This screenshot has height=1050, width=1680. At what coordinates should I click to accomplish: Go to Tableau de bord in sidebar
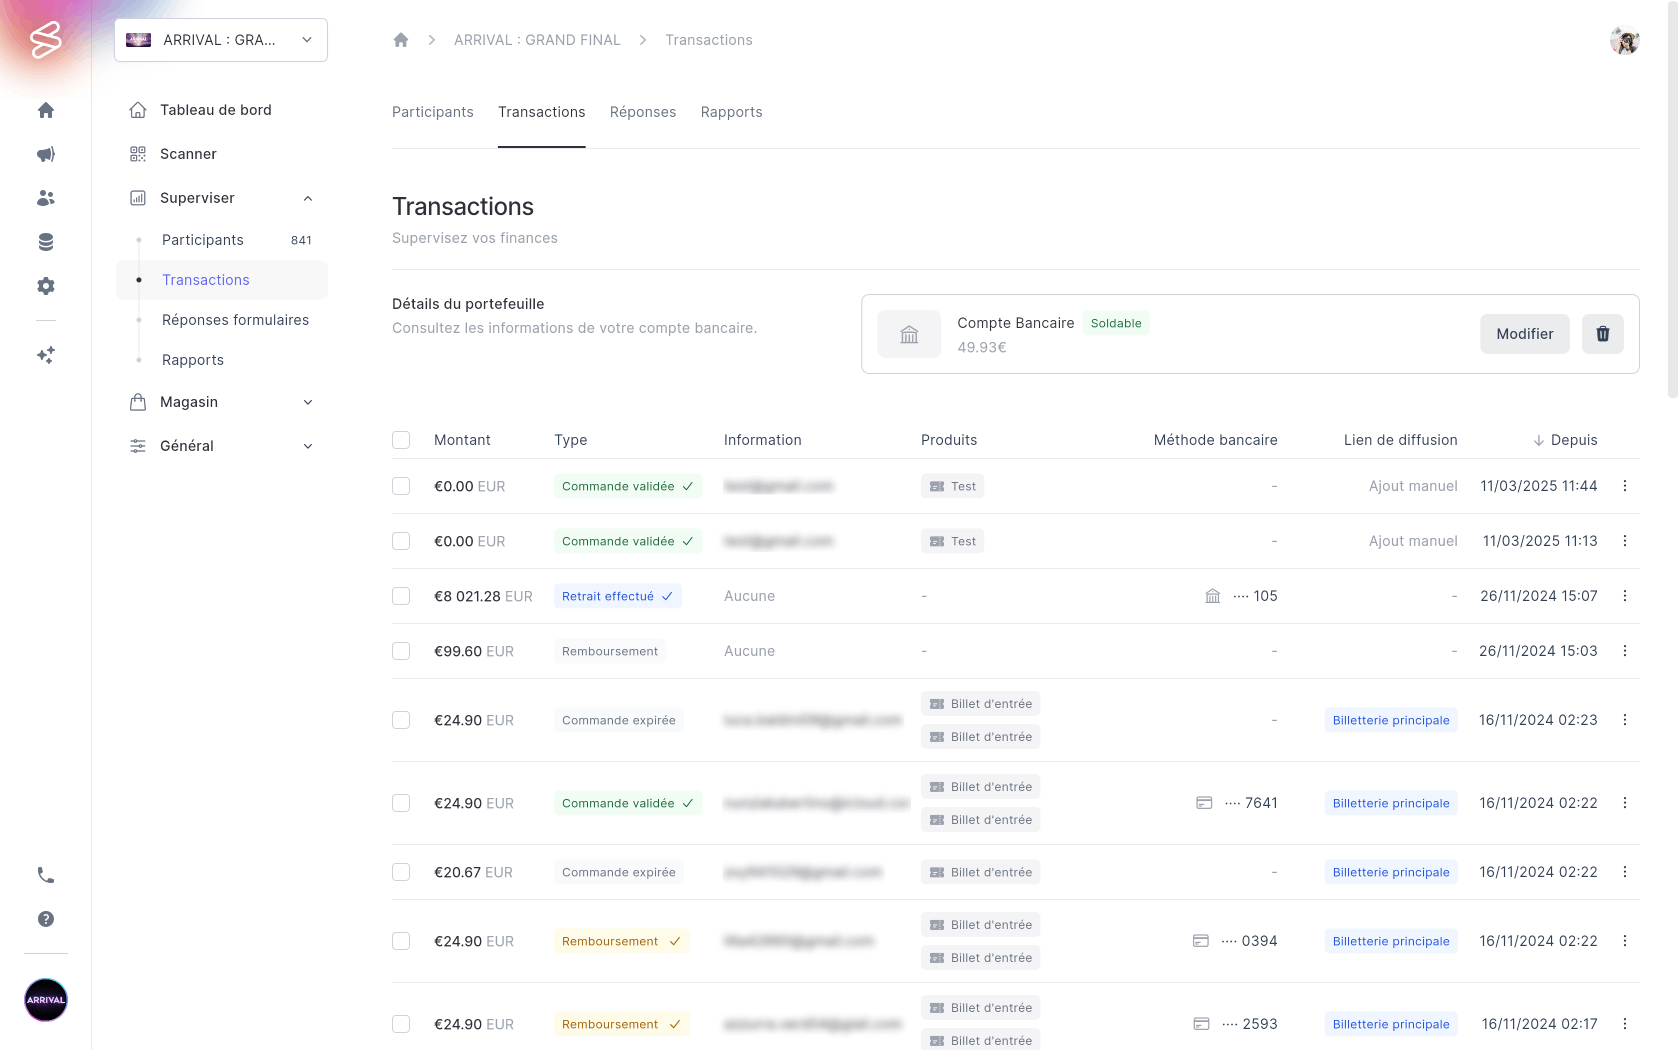coord(215,110)
